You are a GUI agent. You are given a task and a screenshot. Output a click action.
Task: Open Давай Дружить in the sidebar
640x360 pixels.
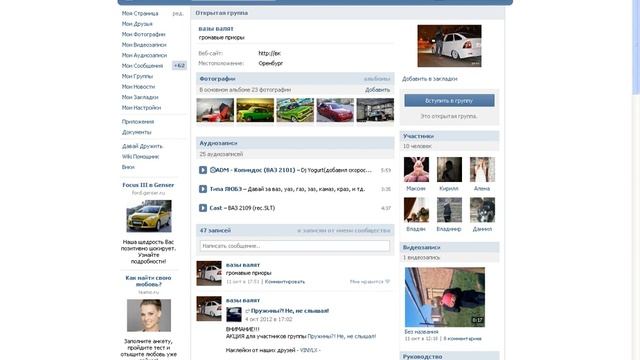[x=142, y=146]
